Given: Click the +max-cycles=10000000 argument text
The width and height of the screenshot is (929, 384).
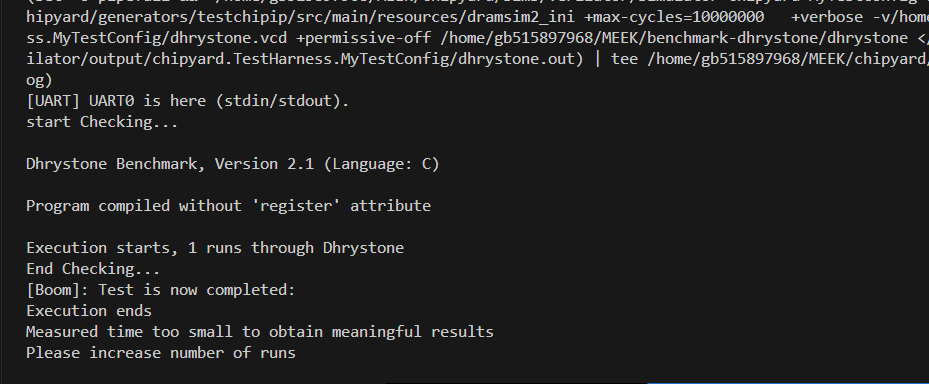Looking at the screenshot, I should tap(674, 17).
